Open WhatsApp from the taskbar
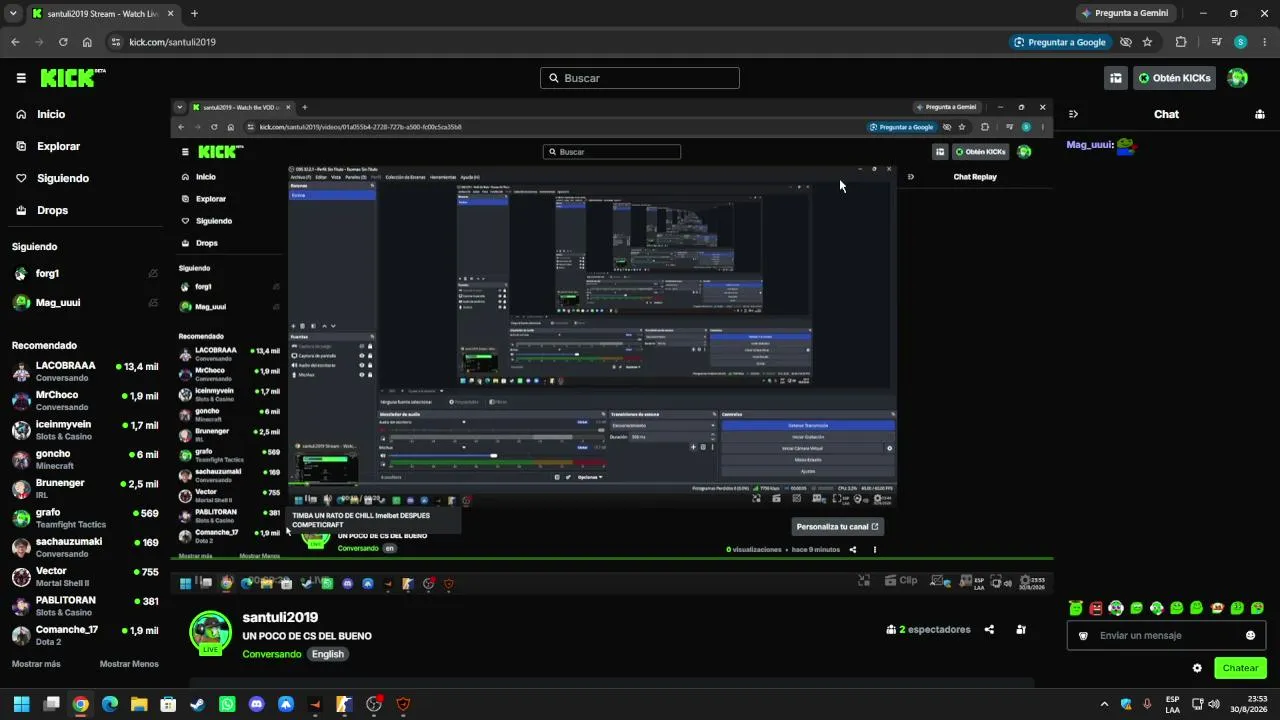The height and width of the screenshot is (720, 1280). pos(227,704)
